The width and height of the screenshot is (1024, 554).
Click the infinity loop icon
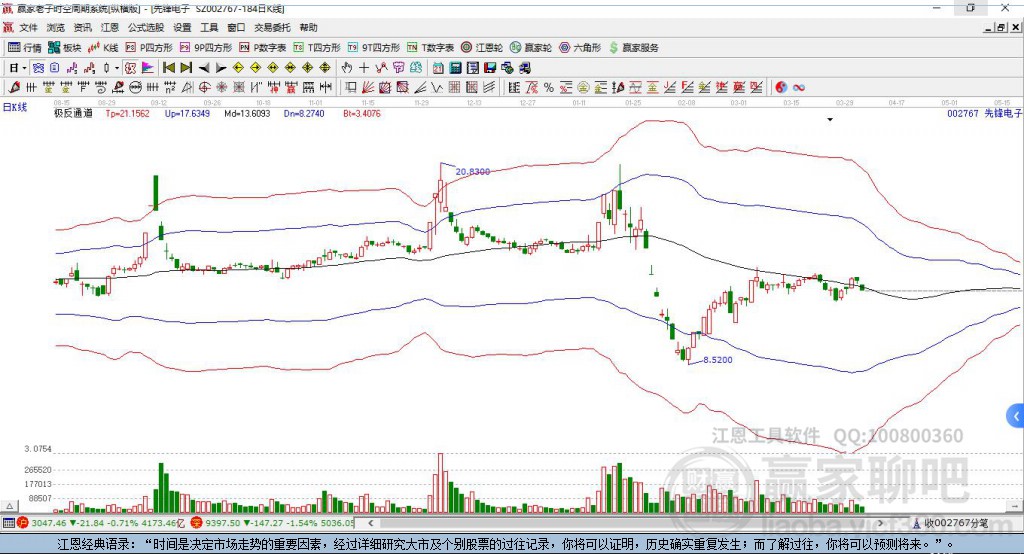tap(799, 87)
